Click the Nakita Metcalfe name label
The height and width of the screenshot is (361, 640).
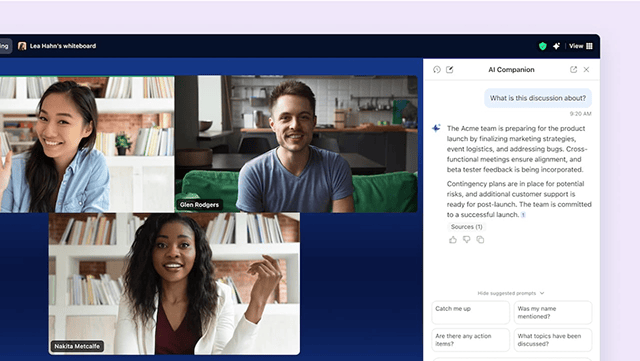coord(77,346)
